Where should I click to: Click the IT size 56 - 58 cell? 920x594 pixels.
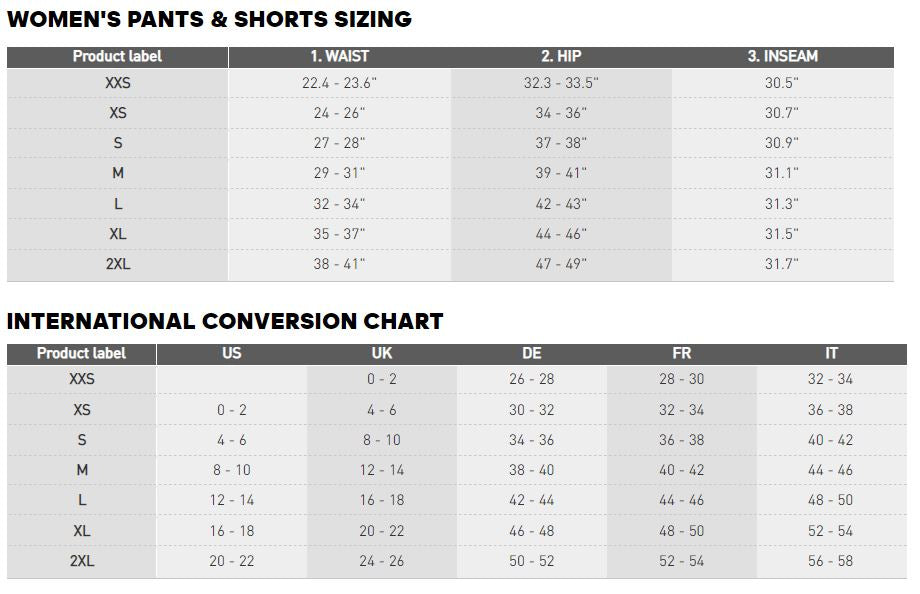point(831,561)
